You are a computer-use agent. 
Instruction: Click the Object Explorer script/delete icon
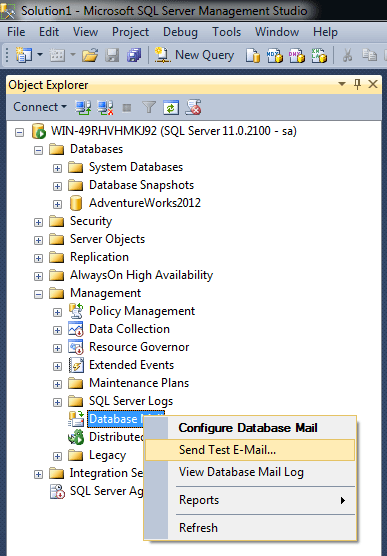[193, 107]
